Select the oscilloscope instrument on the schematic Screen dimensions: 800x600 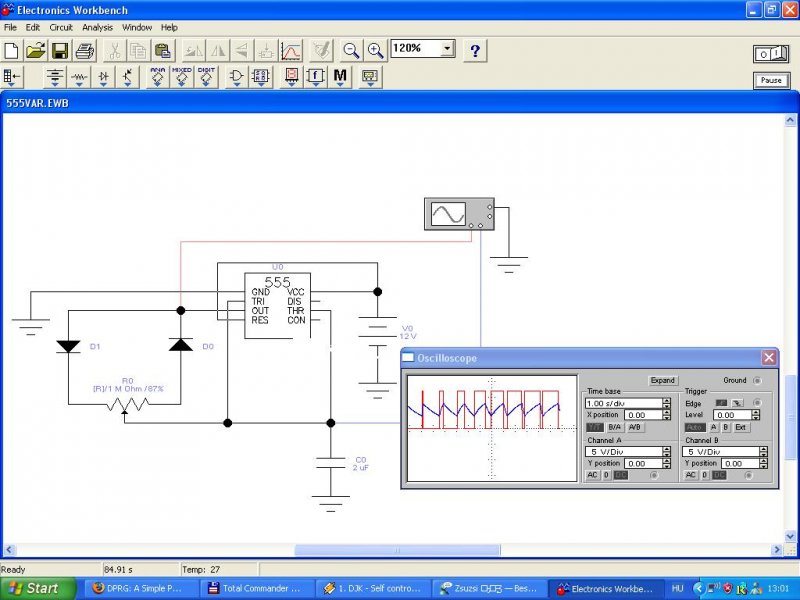click(459, 214)
